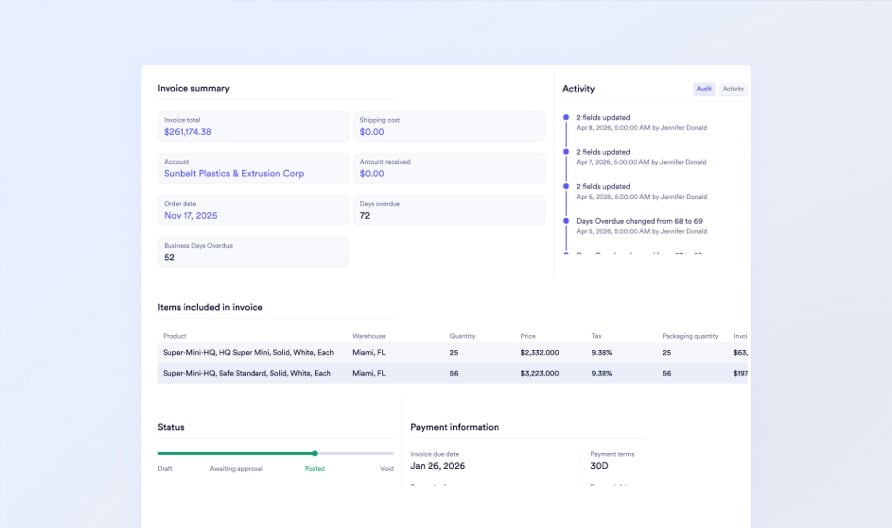Select the Awaiting approval status step

pyautogui.click(x=236, y=469)
